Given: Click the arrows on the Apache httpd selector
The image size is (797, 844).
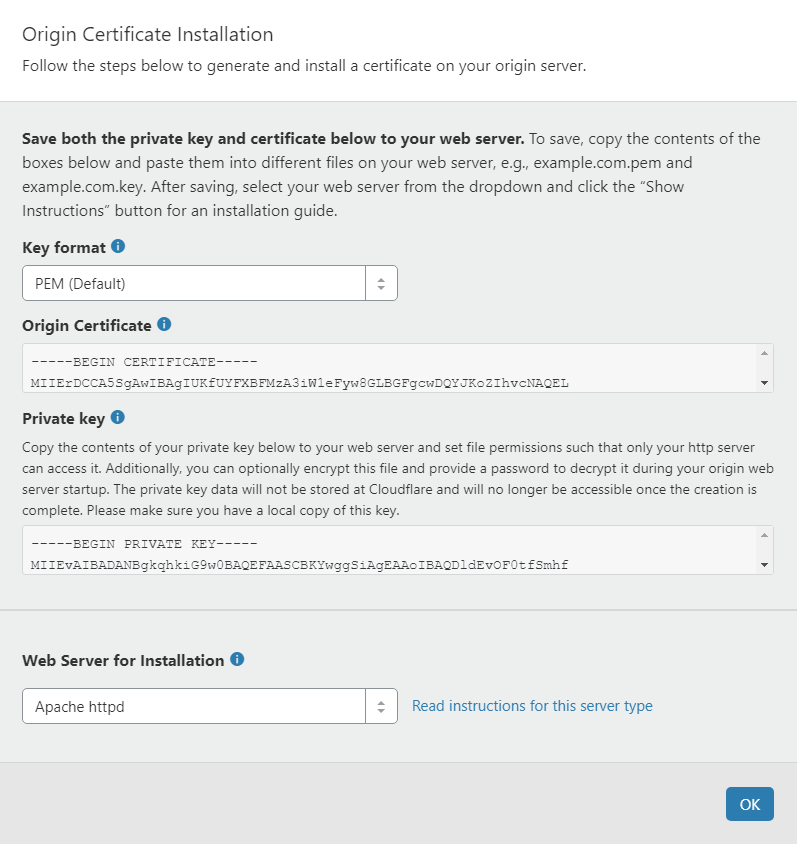Looking at the screenshot, I should pyautogui.click(x=381, y=706).
